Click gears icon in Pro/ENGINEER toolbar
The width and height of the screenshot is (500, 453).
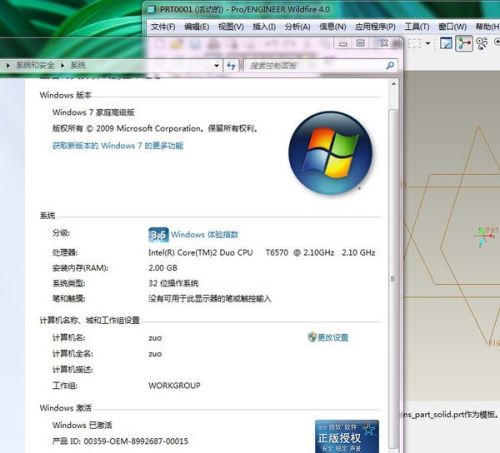coord(482,44)
